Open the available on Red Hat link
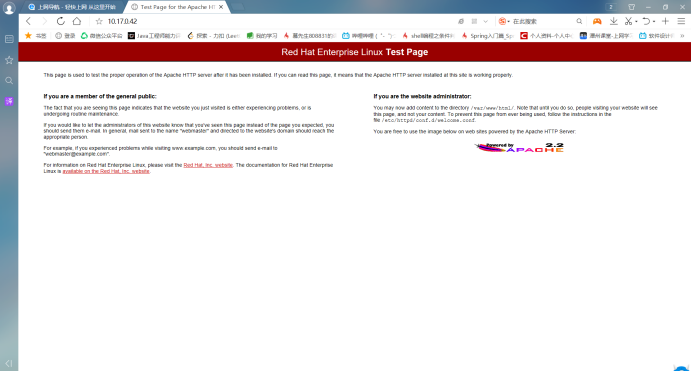 coord(106,171)
